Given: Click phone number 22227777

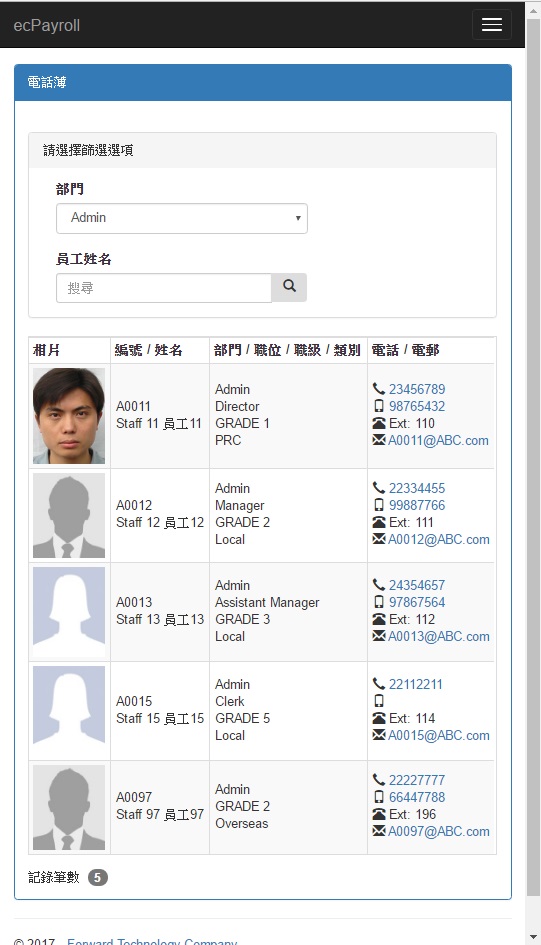Looking at the screenshot, I should point(417,780).
